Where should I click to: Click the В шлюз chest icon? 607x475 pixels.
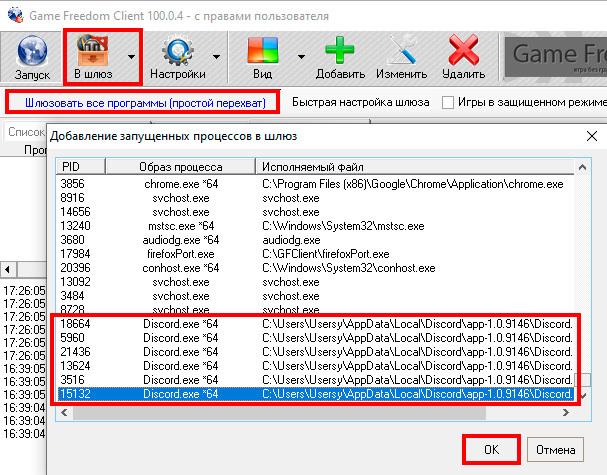pyautogui.click(x=92, y=50)
